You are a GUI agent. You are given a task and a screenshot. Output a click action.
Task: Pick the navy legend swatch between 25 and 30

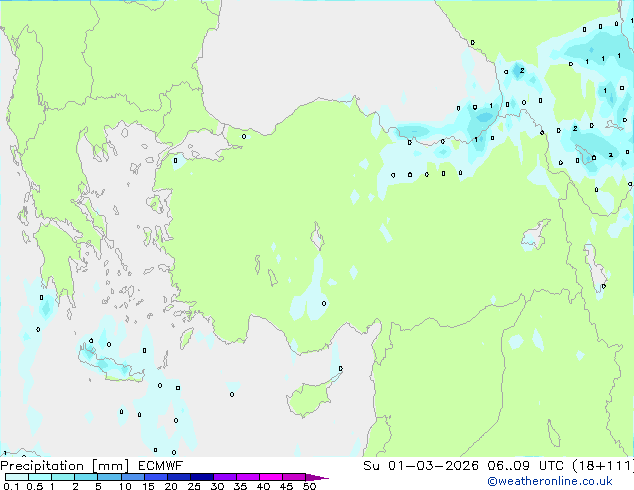(x=201, y=477)
